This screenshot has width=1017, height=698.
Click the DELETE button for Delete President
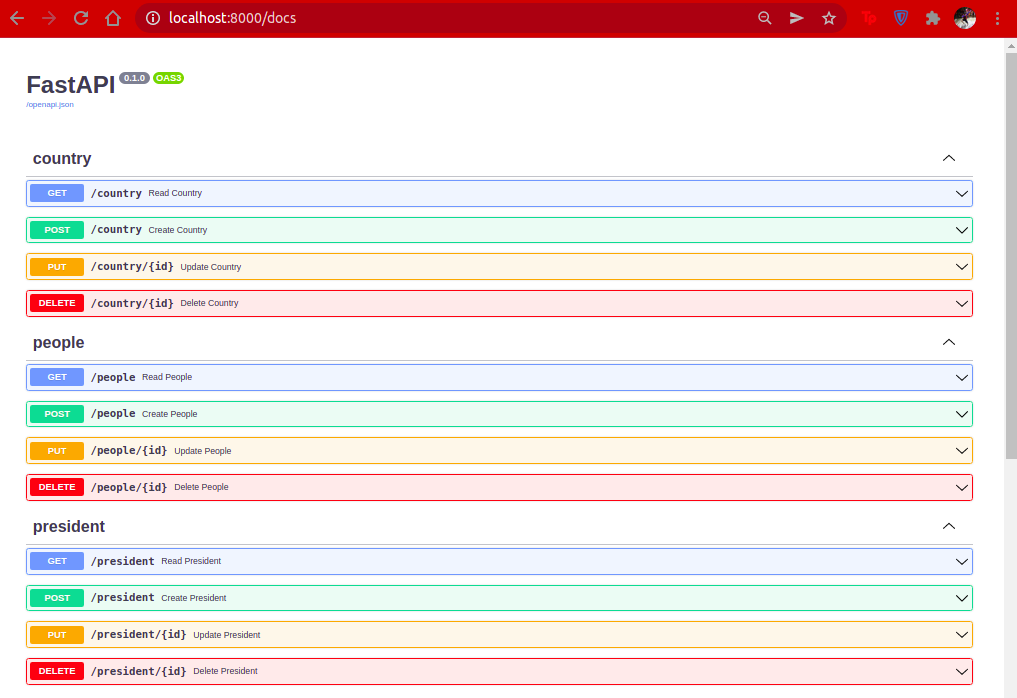pyautogui.click(x=57, y=671)
